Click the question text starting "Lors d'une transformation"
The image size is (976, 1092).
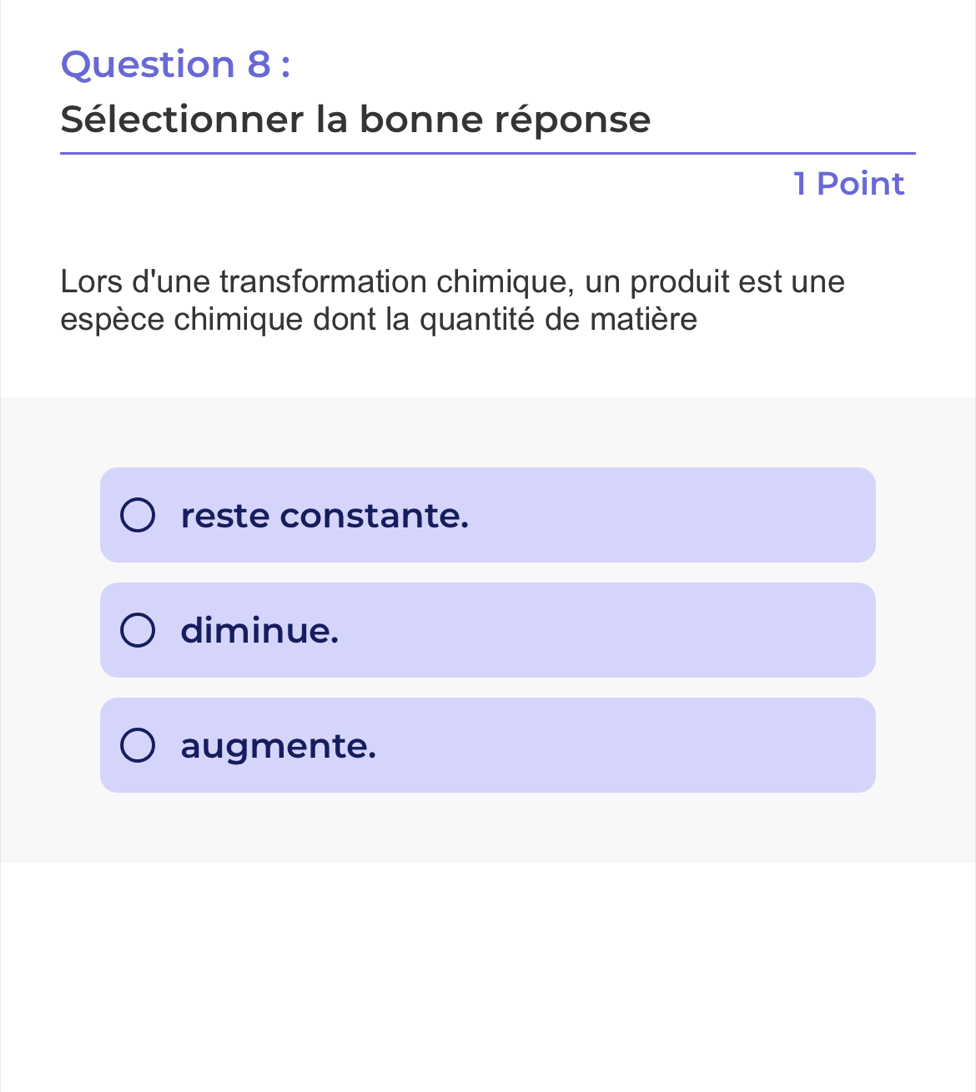click(x=452, y=281)
